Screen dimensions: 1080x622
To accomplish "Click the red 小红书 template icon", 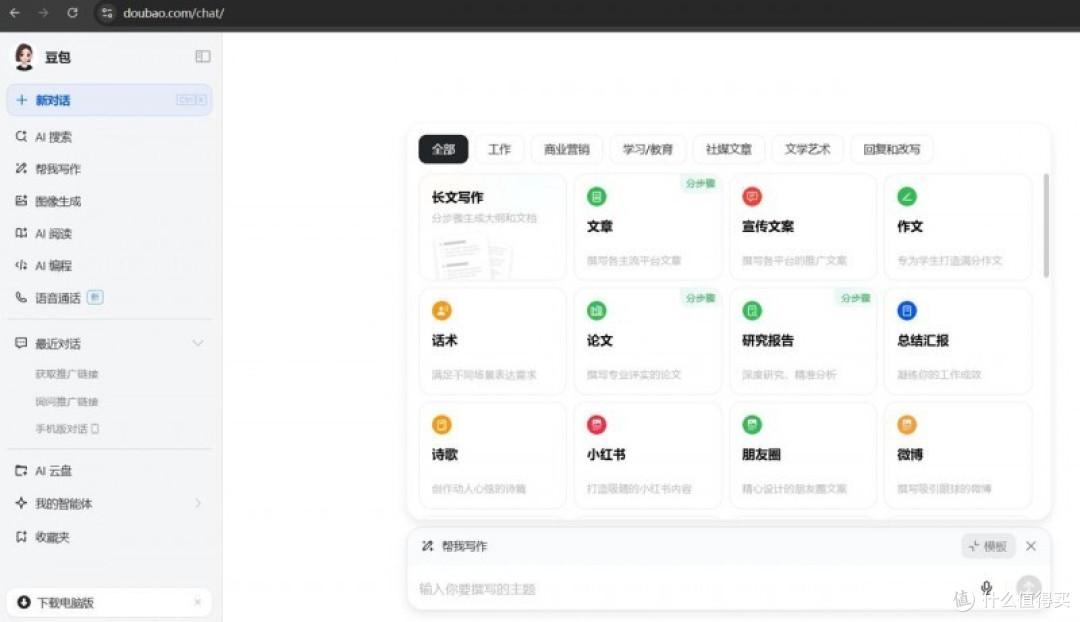I will (596, 424).
